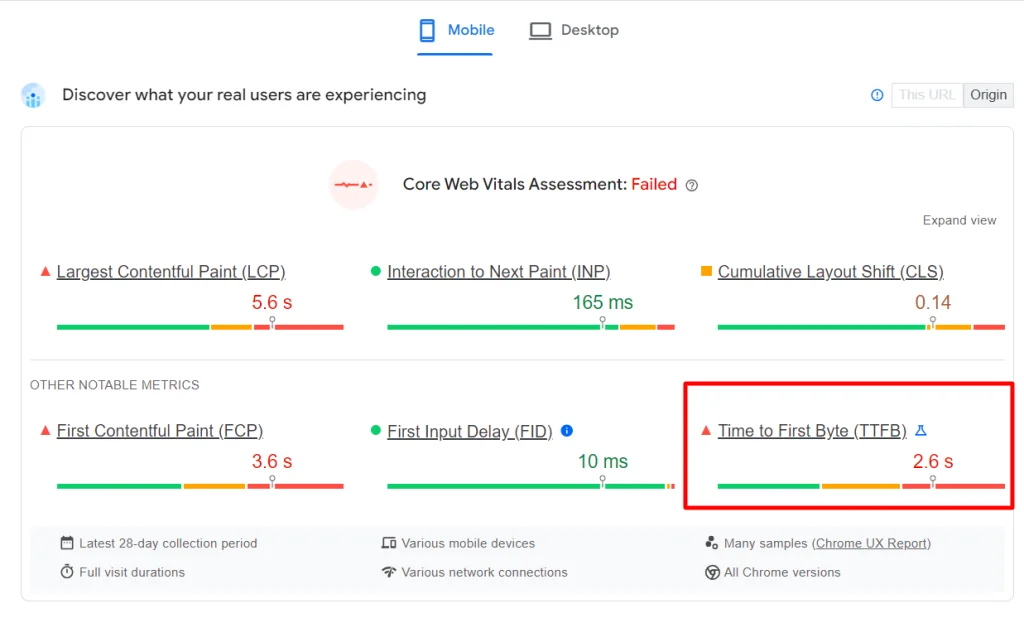Click the 'Latest 28-day collection period' text
This screenshot has height=618, width=1024.
point(168,544)
